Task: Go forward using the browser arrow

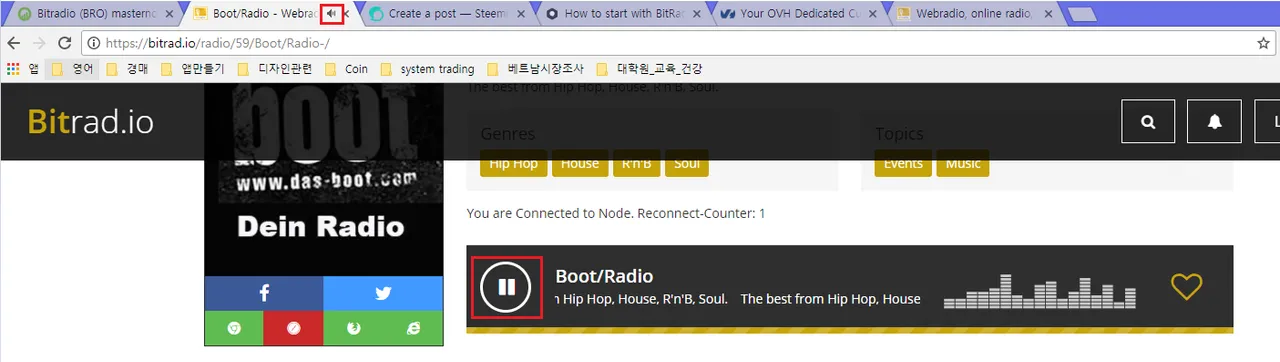Action: click(39, 43)
